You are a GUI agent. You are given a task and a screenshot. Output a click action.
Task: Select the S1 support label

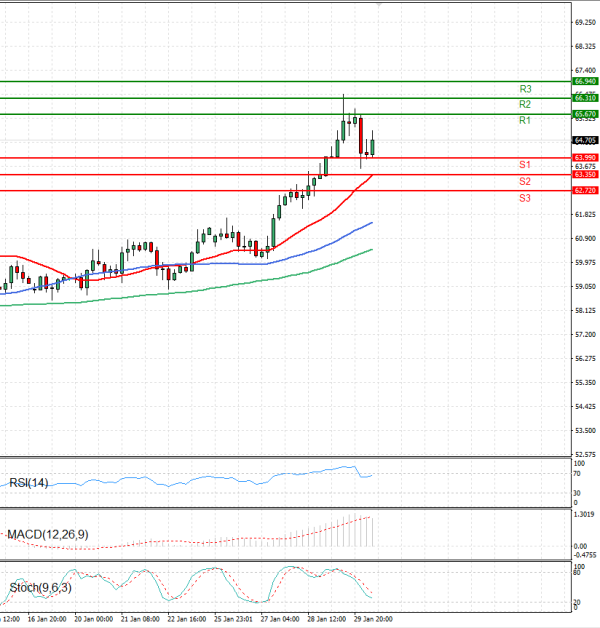coord(524,165)
